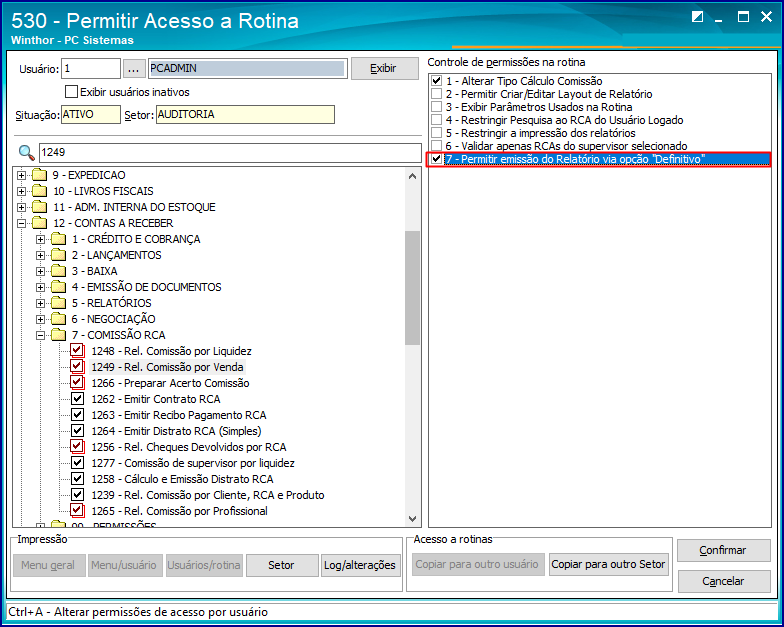Screen dimensions: 784x627
Task: Collapse the 12 - CONTAS A RECEBER node
Action: pyautogui.click(x=22, y=224)
